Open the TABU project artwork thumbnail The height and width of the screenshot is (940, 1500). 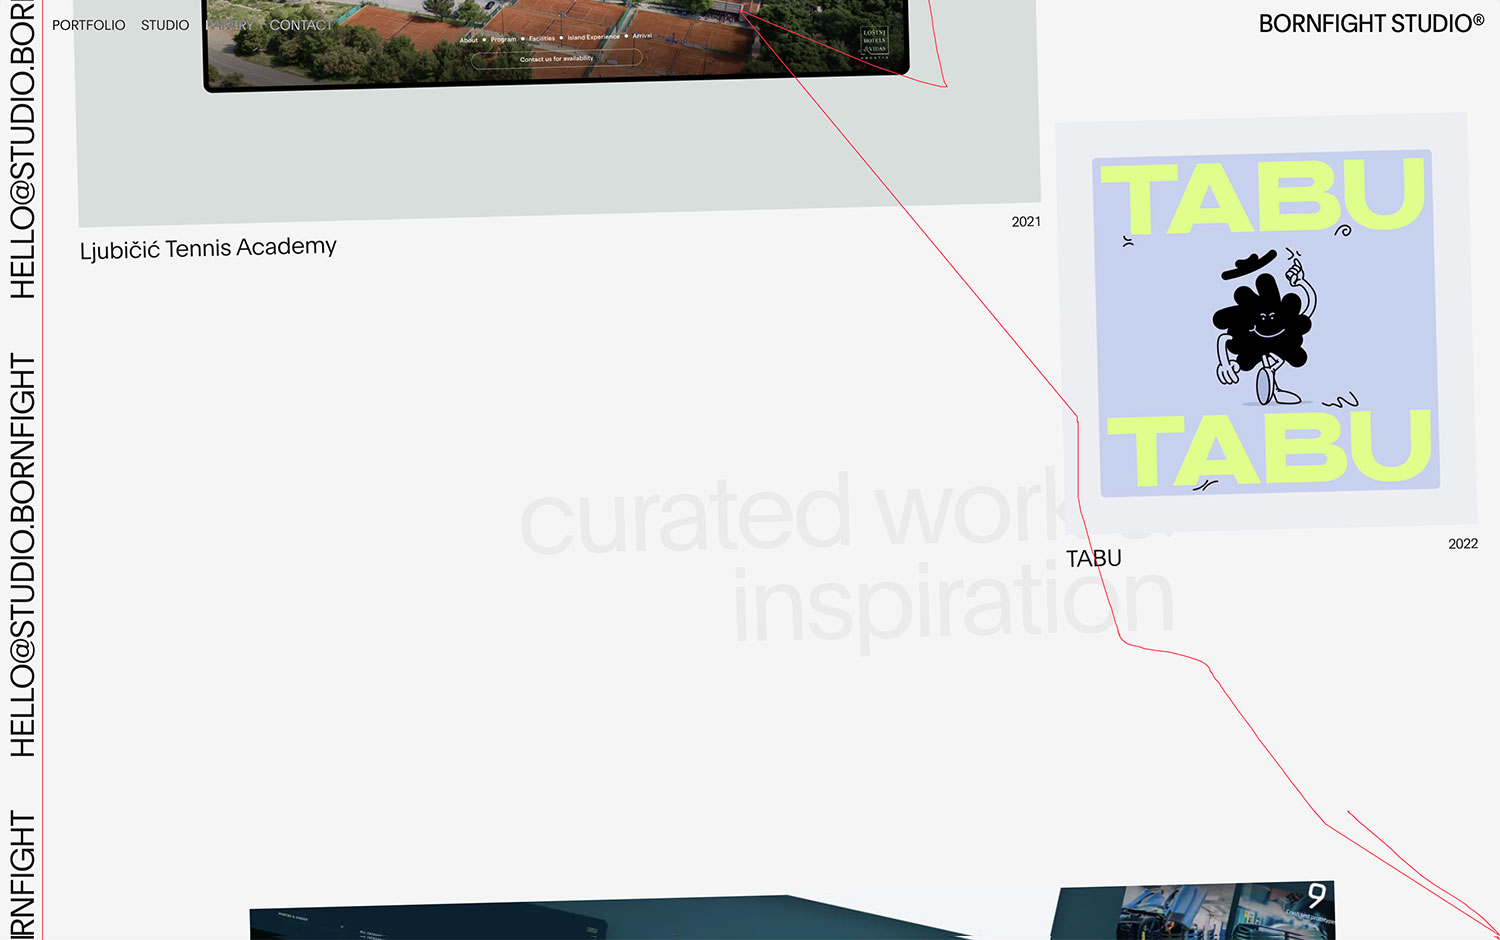[x=1266, y=323]
